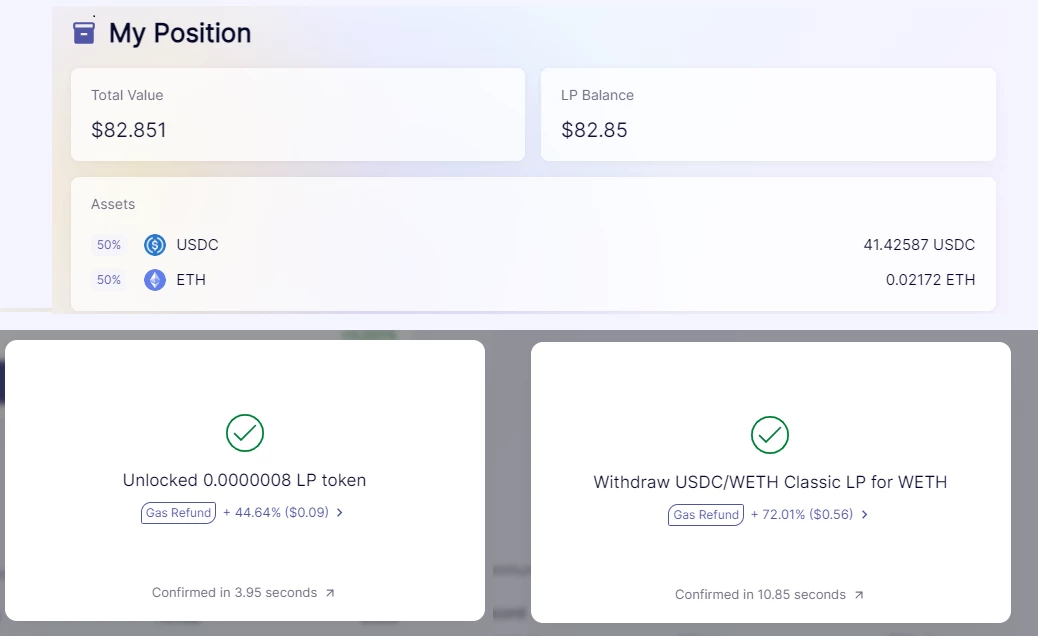1038x636 pixels.
Task: Click the 0.02172 ETH amount
Action: pyautogui.click(x=930, y=280)
